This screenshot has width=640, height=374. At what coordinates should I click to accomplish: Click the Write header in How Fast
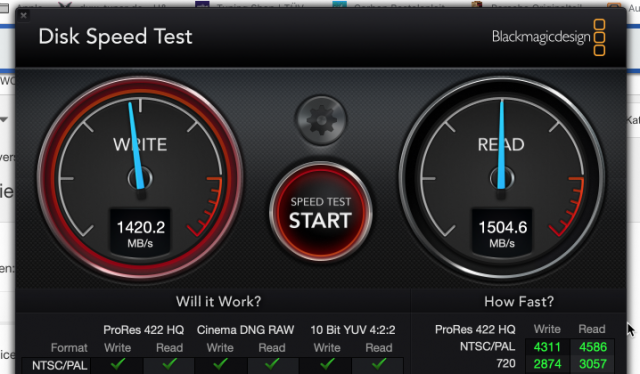point(547,329)
